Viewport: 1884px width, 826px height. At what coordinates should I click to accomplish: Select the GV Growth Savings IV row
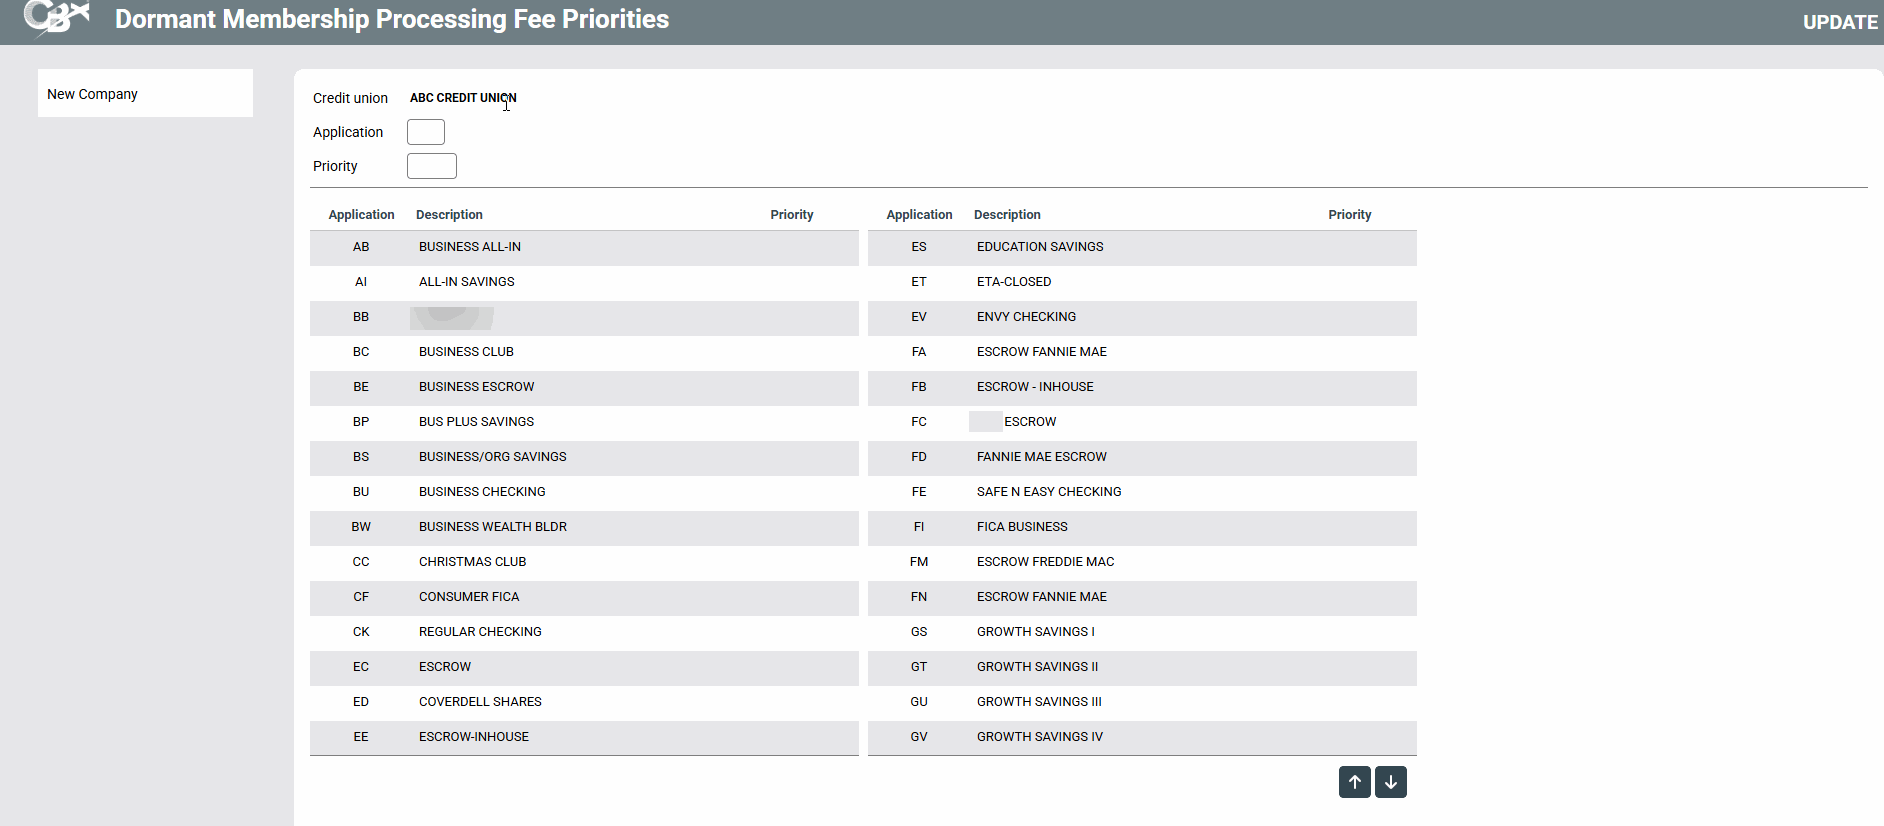[x=1141, y=737]
